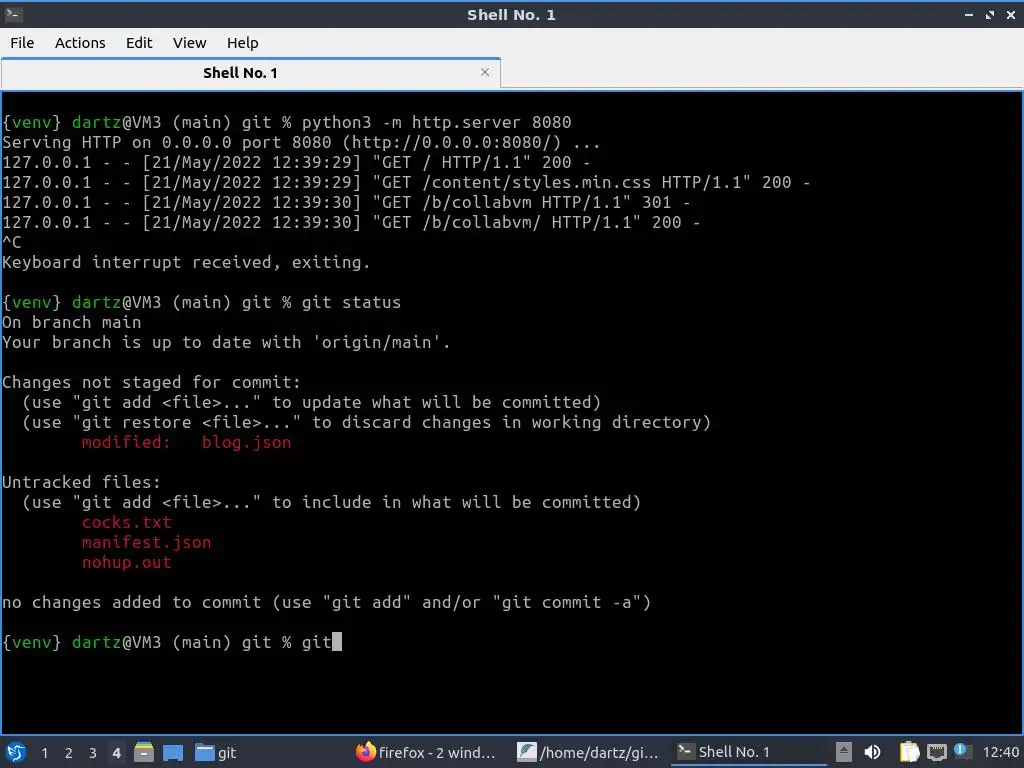The width and height of the screenshot is (1024, 768).
Task: Open the Lubuntu application menu
Action: (x=16, y=752)
